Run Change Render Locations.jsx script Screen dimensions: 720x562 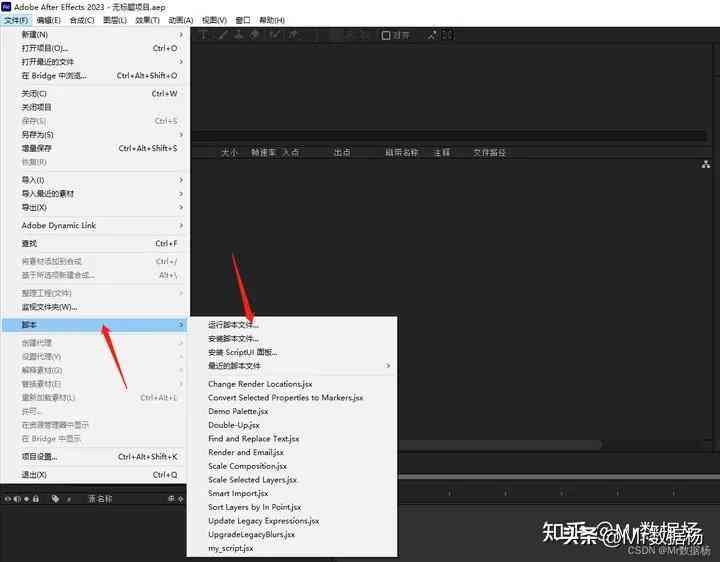(x=292, y=384)
